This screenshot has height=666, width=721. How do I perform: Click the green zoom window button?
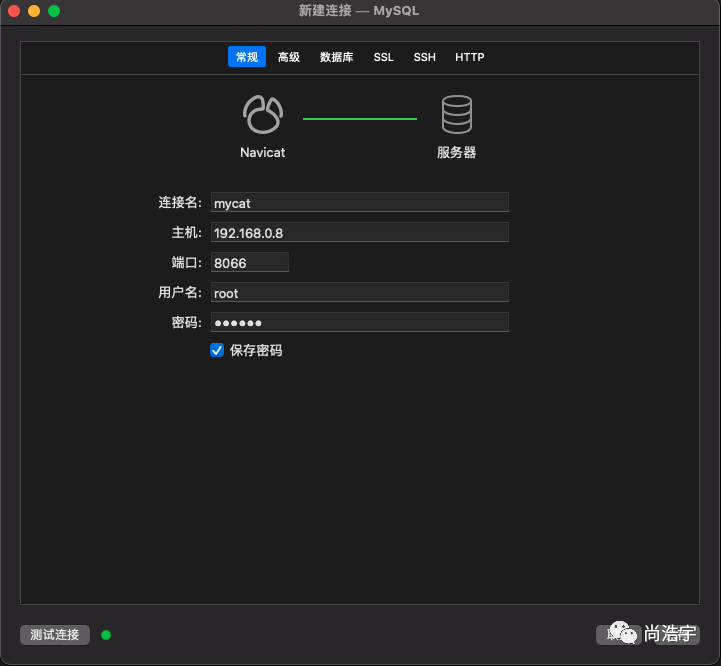[54, 11]
